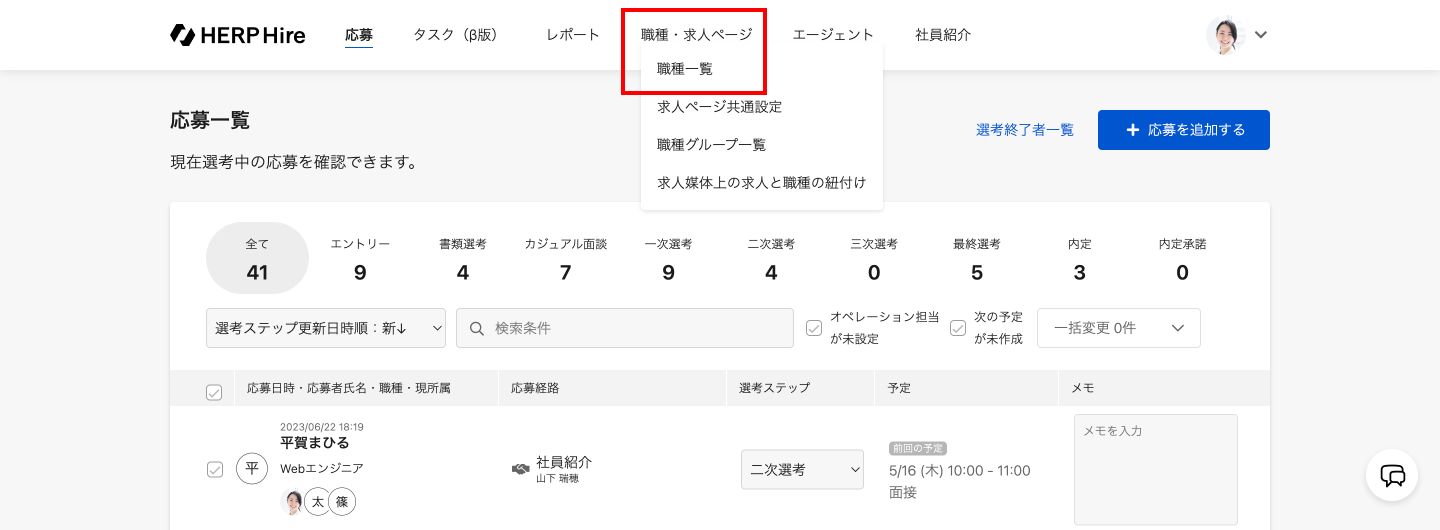Click the 太 assignee avatar badge

[318, 502]
